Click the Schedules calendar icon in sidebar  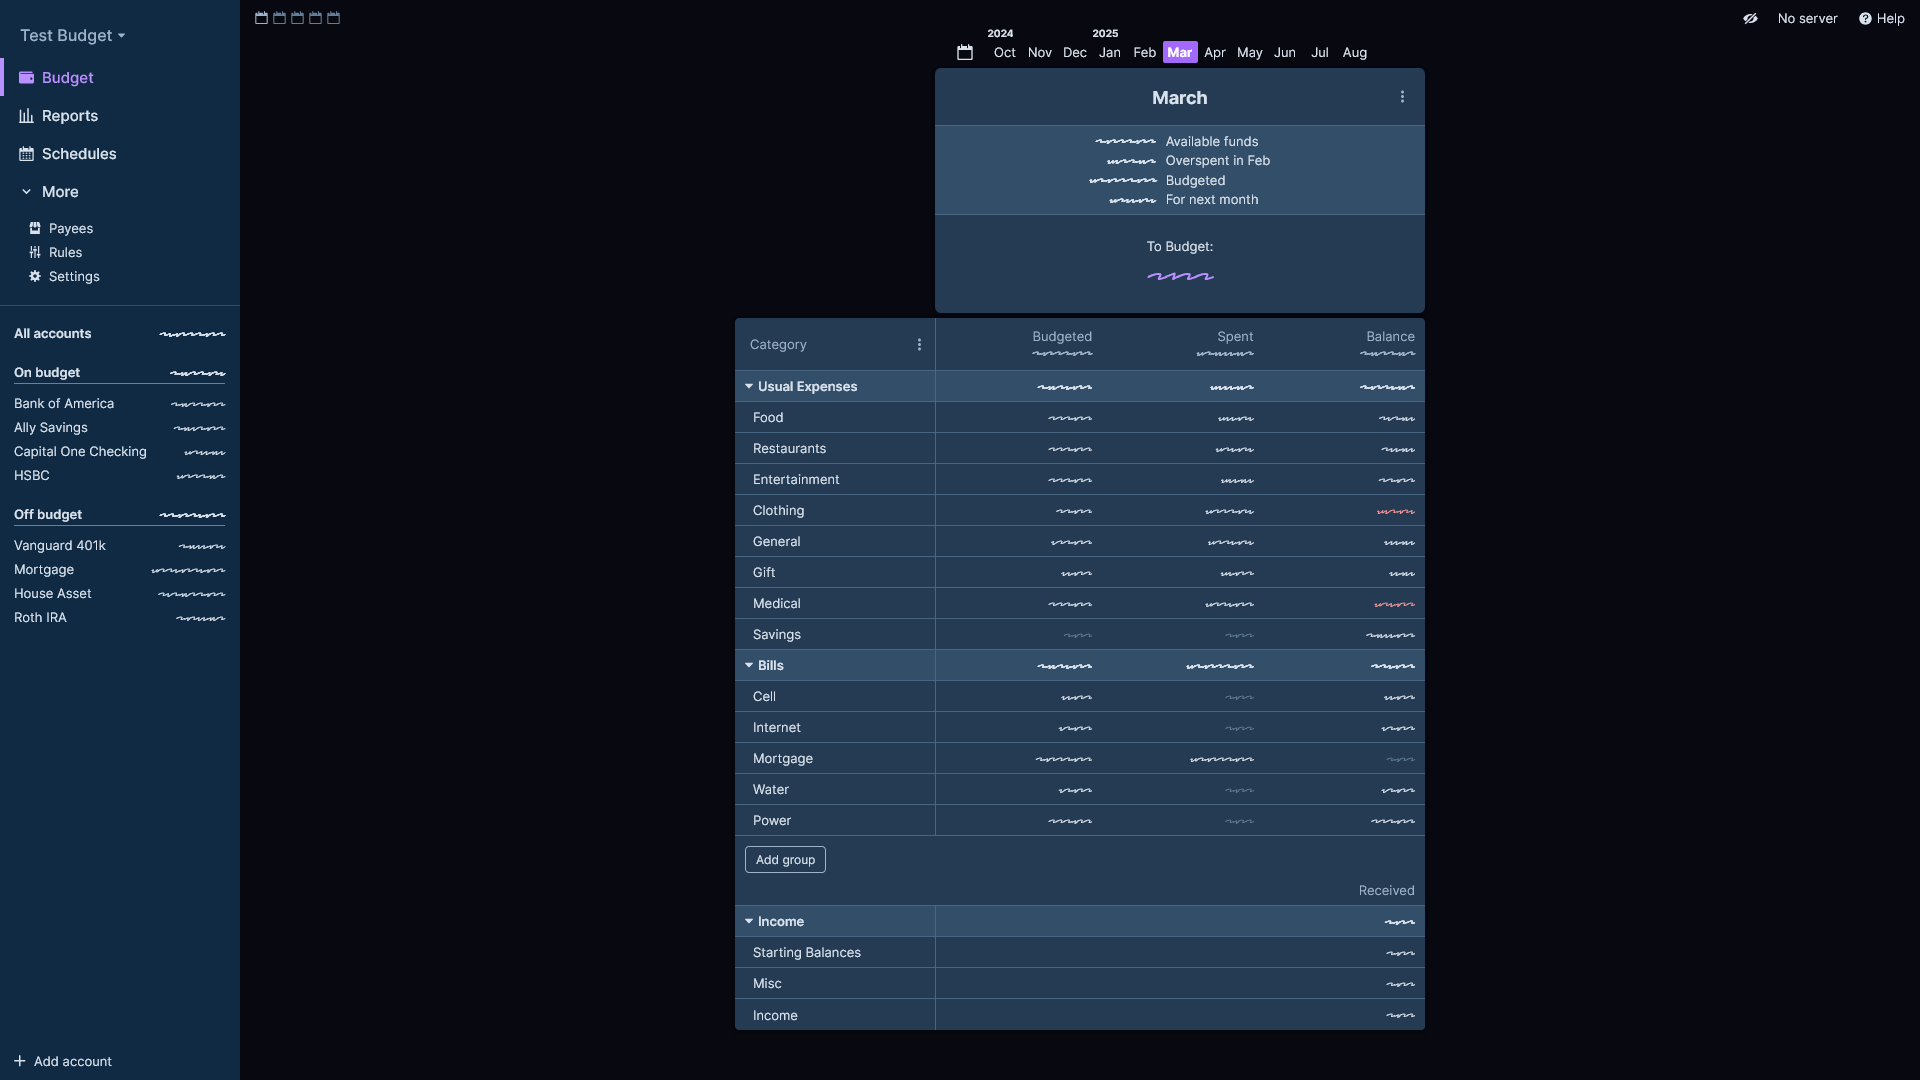point(26,154)
